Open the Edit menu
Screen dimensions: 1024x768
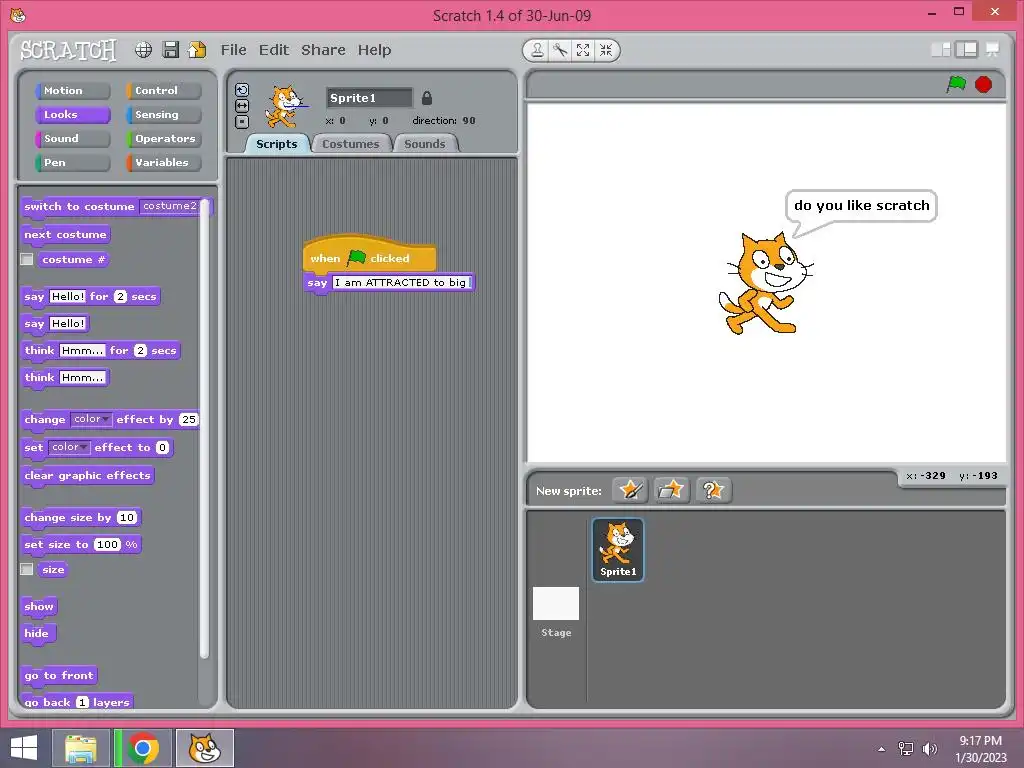tap(274, 50)
